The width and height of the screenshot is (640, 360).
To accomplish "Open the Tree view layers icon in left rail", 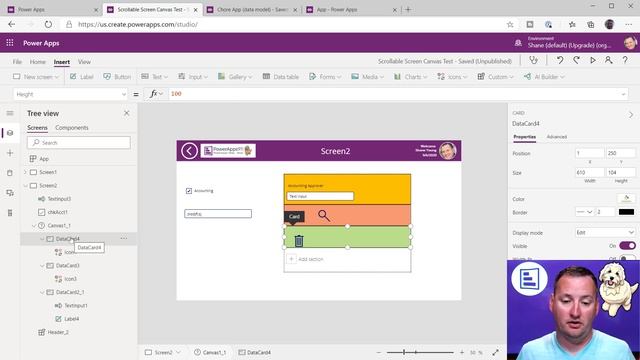I will pyautogui.click(x=10, y=133).
